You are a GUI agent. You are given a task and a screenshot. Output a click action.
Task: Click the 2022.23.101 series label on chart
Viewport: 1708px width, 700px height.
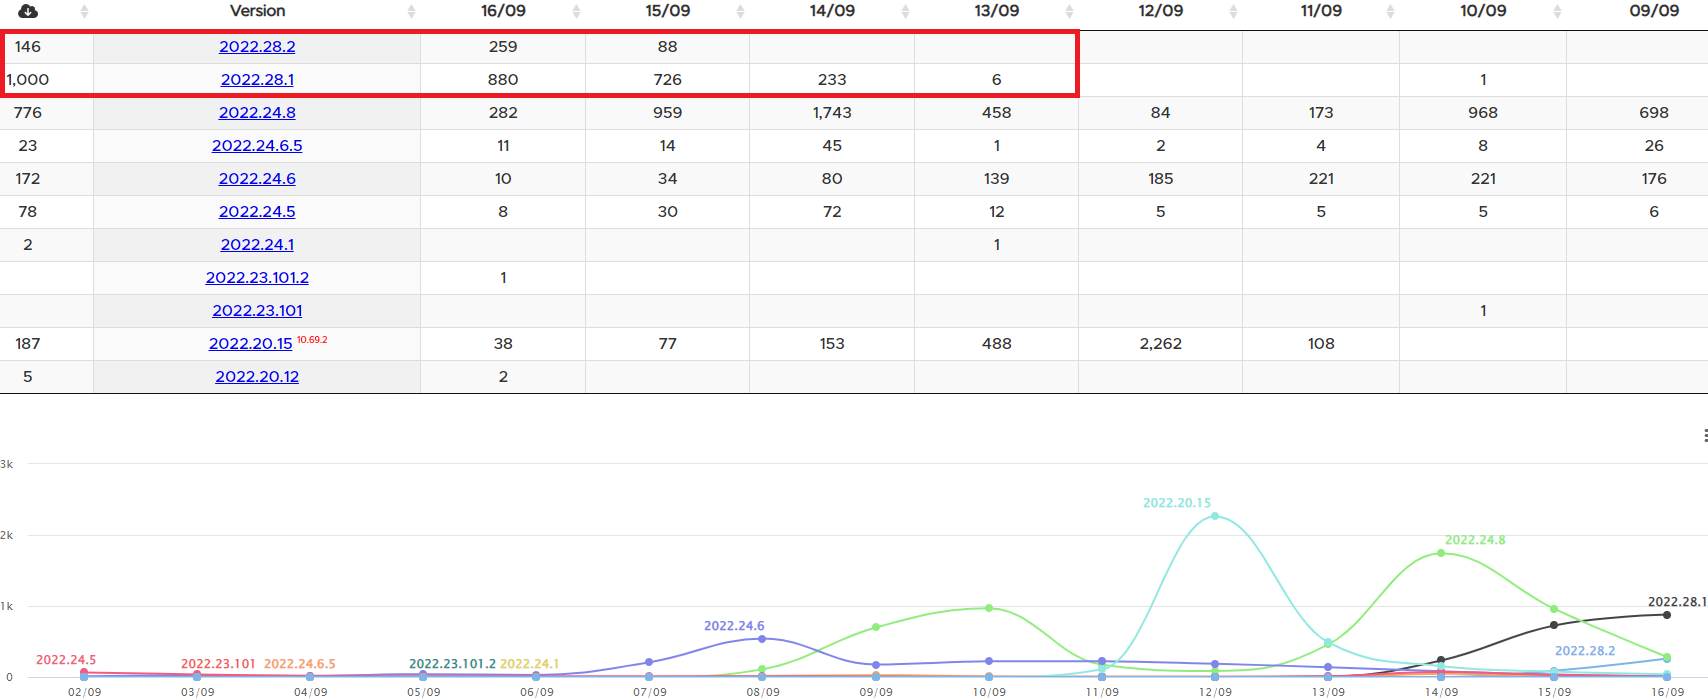click(218, 664)
